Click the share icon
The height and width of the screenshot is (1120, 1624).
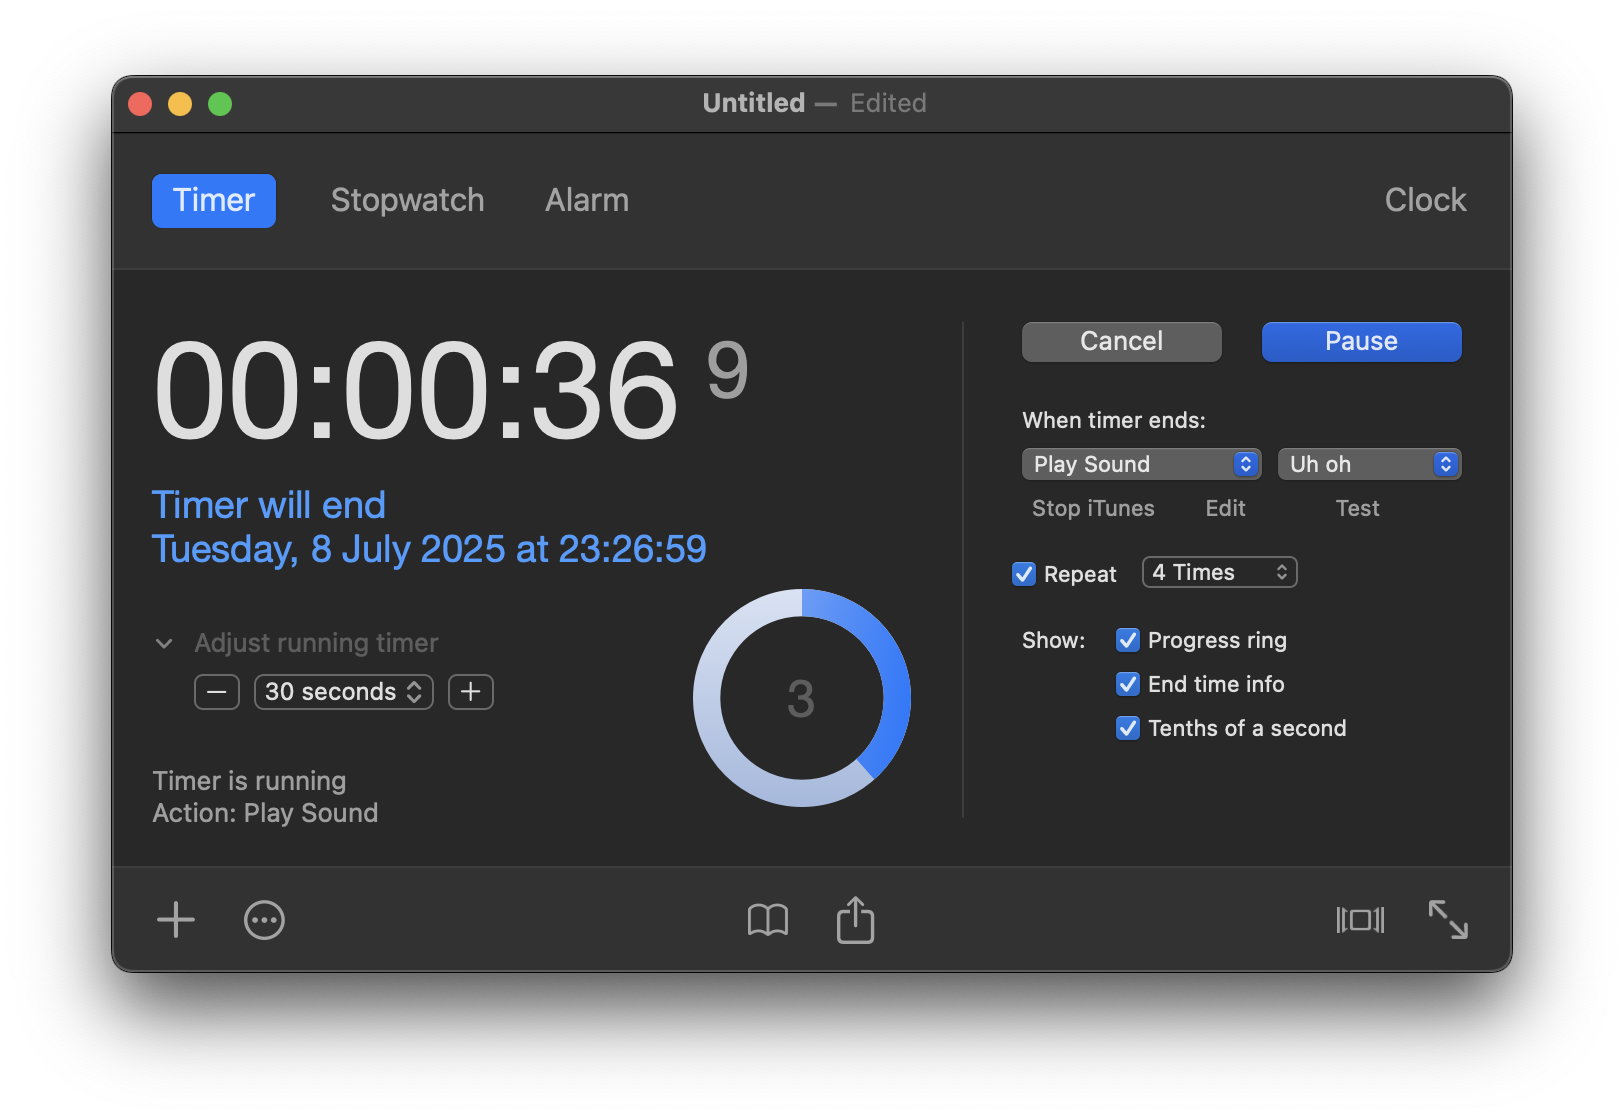coord(855,920)
